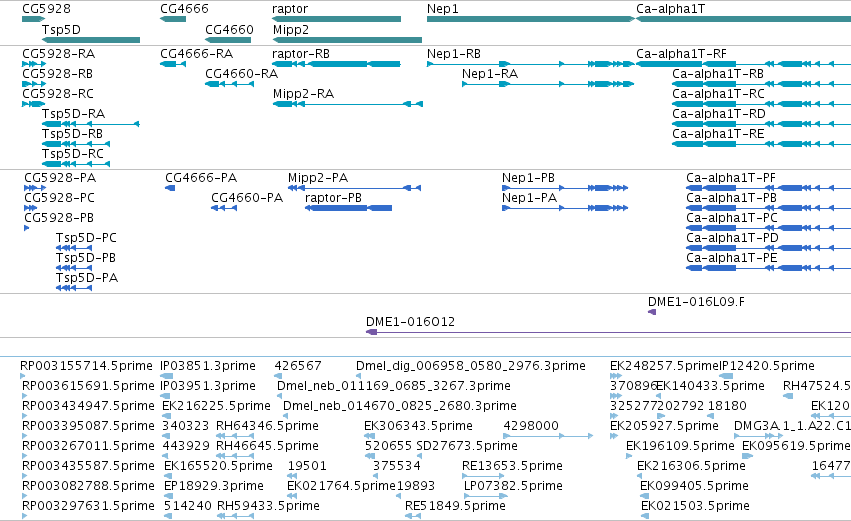Click the CG4660 gene label
The height and width of the screenshot is (521, 851).
tap(229, 29)
